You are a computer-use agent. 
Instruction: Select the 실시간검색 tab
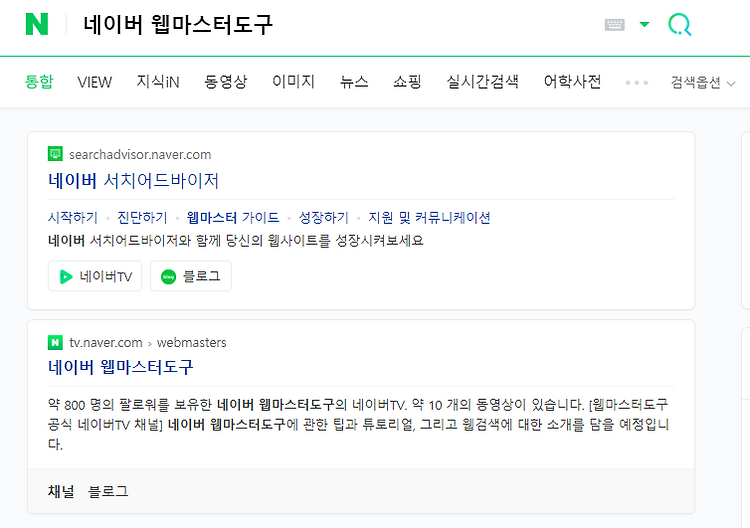coord(483,82)
